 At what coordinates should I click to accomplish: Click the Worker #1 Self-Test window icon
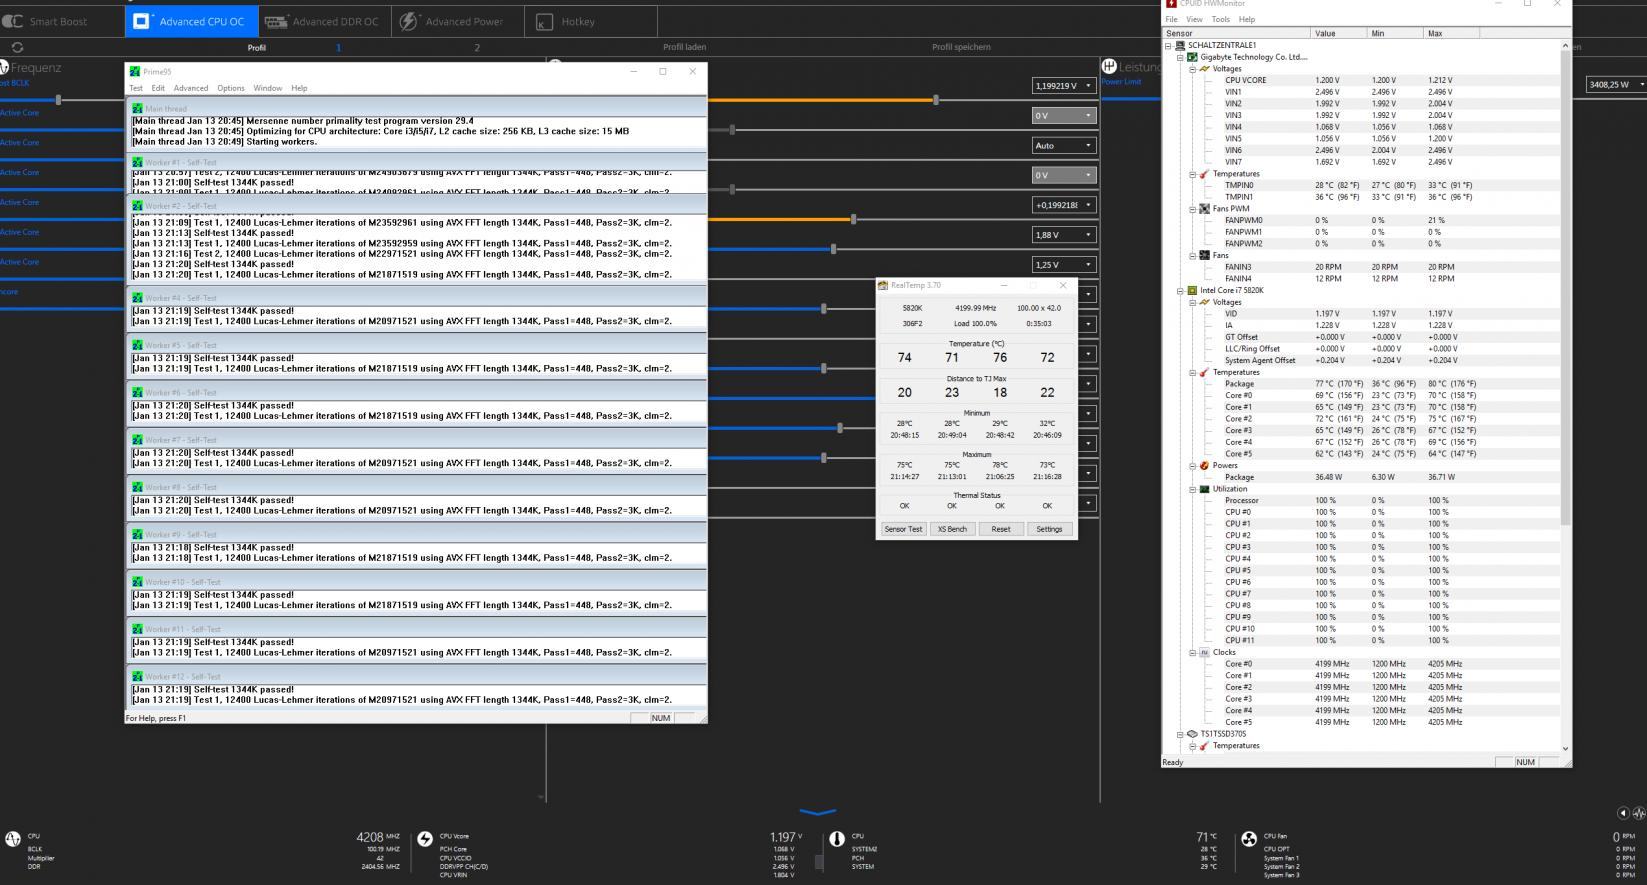[137, 162]
